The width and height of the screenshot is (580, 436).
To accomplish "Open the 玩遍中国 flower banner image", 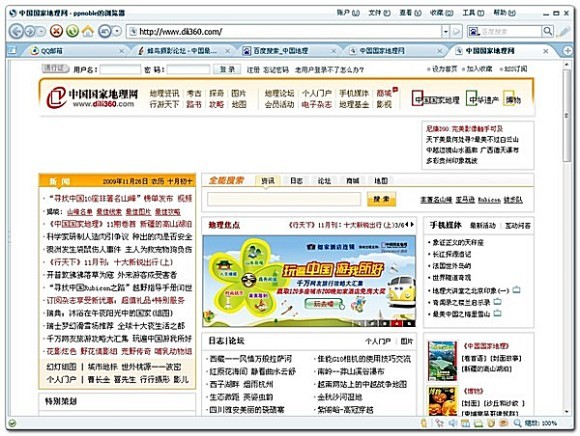I will [309, 281].
